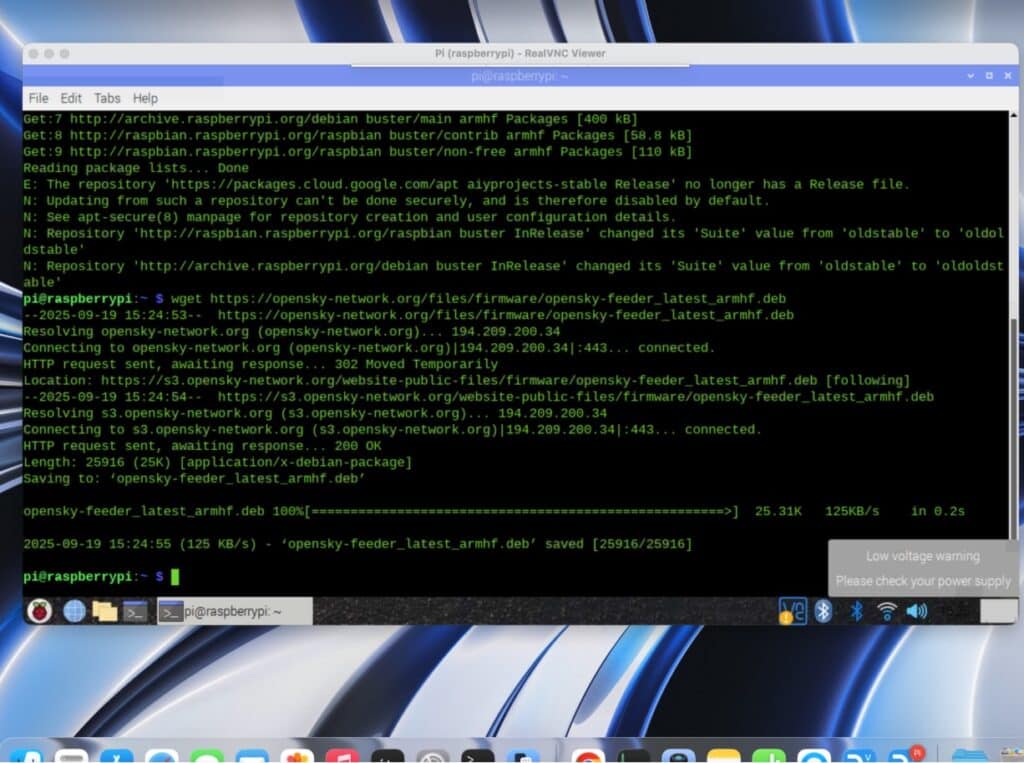Click the plain Bluetooth adapter icon in the tray
This screenshot has width=1024, height=763.
pos(857,610)
